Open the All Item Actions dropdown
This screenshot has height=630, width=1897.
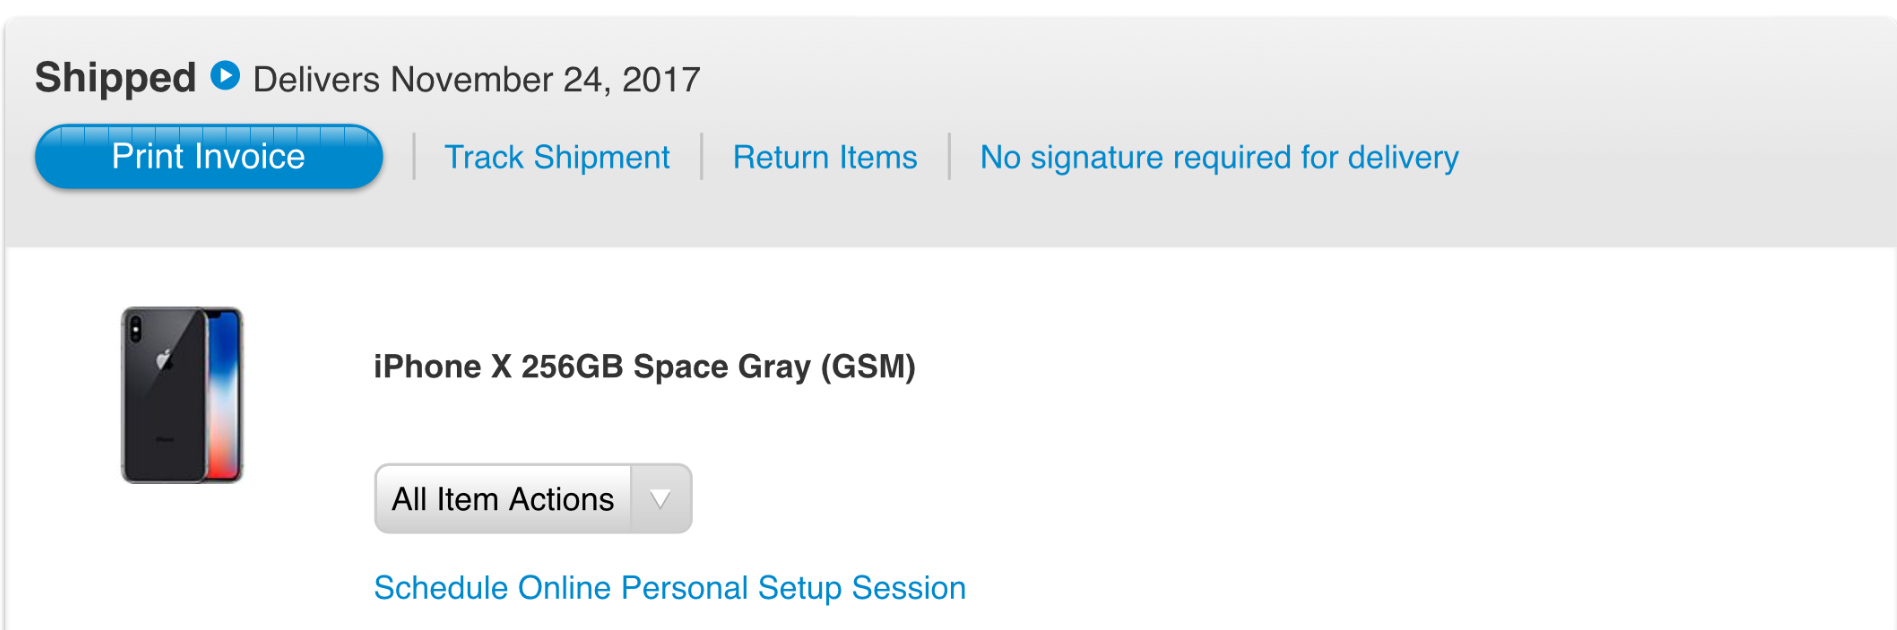(533, 498)
